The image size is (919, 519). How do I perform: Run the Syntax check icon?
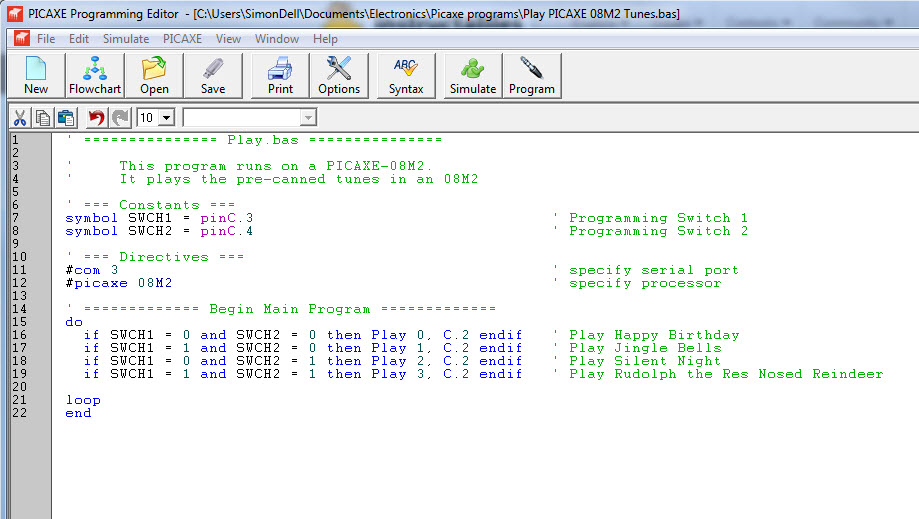(x=406, y=76)
